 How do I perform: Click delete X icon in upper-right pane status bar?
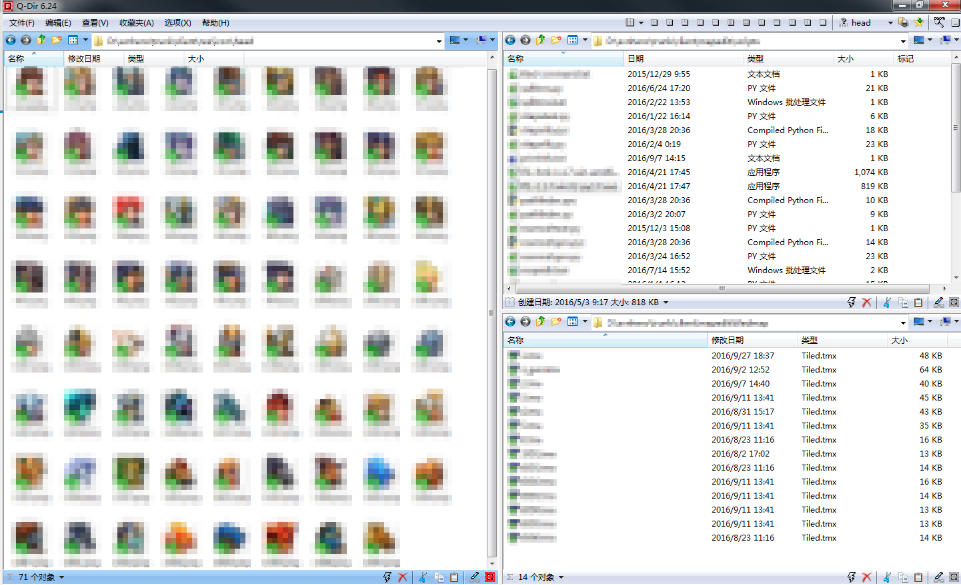(867, 302)
